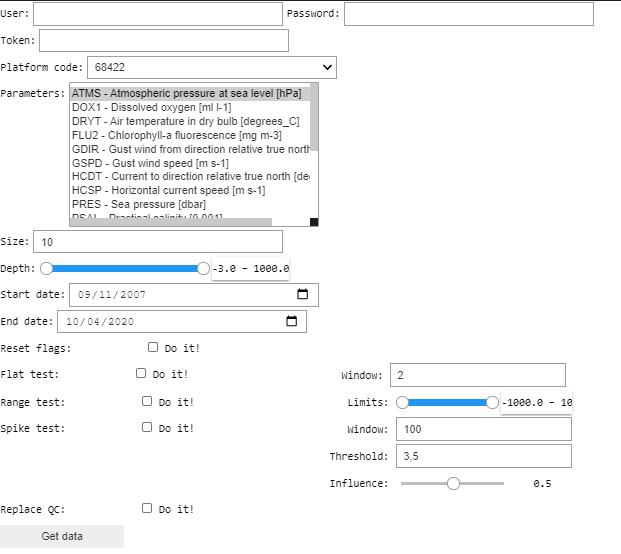Click the Get data button
The height and width of the screenshot is (554, 621).
point(62,536)
